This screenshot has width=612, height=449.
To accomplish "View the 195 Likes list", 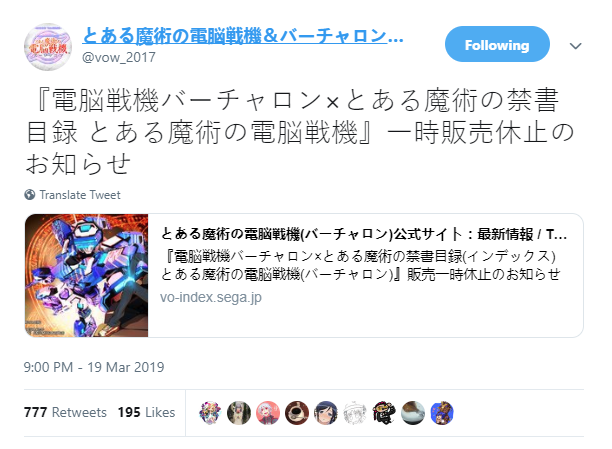I will [146, 412].
